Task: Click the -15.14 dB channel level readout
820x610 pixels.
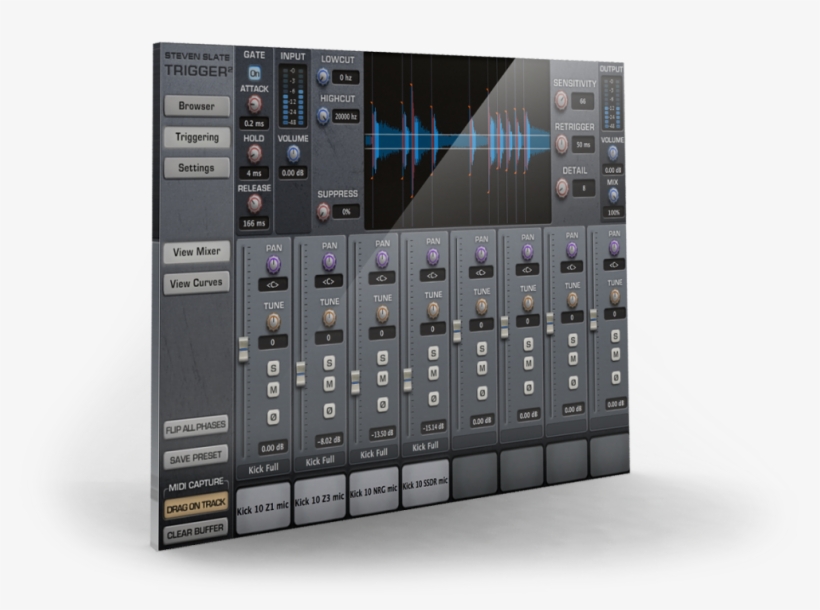Action: (x=433, y=426)
